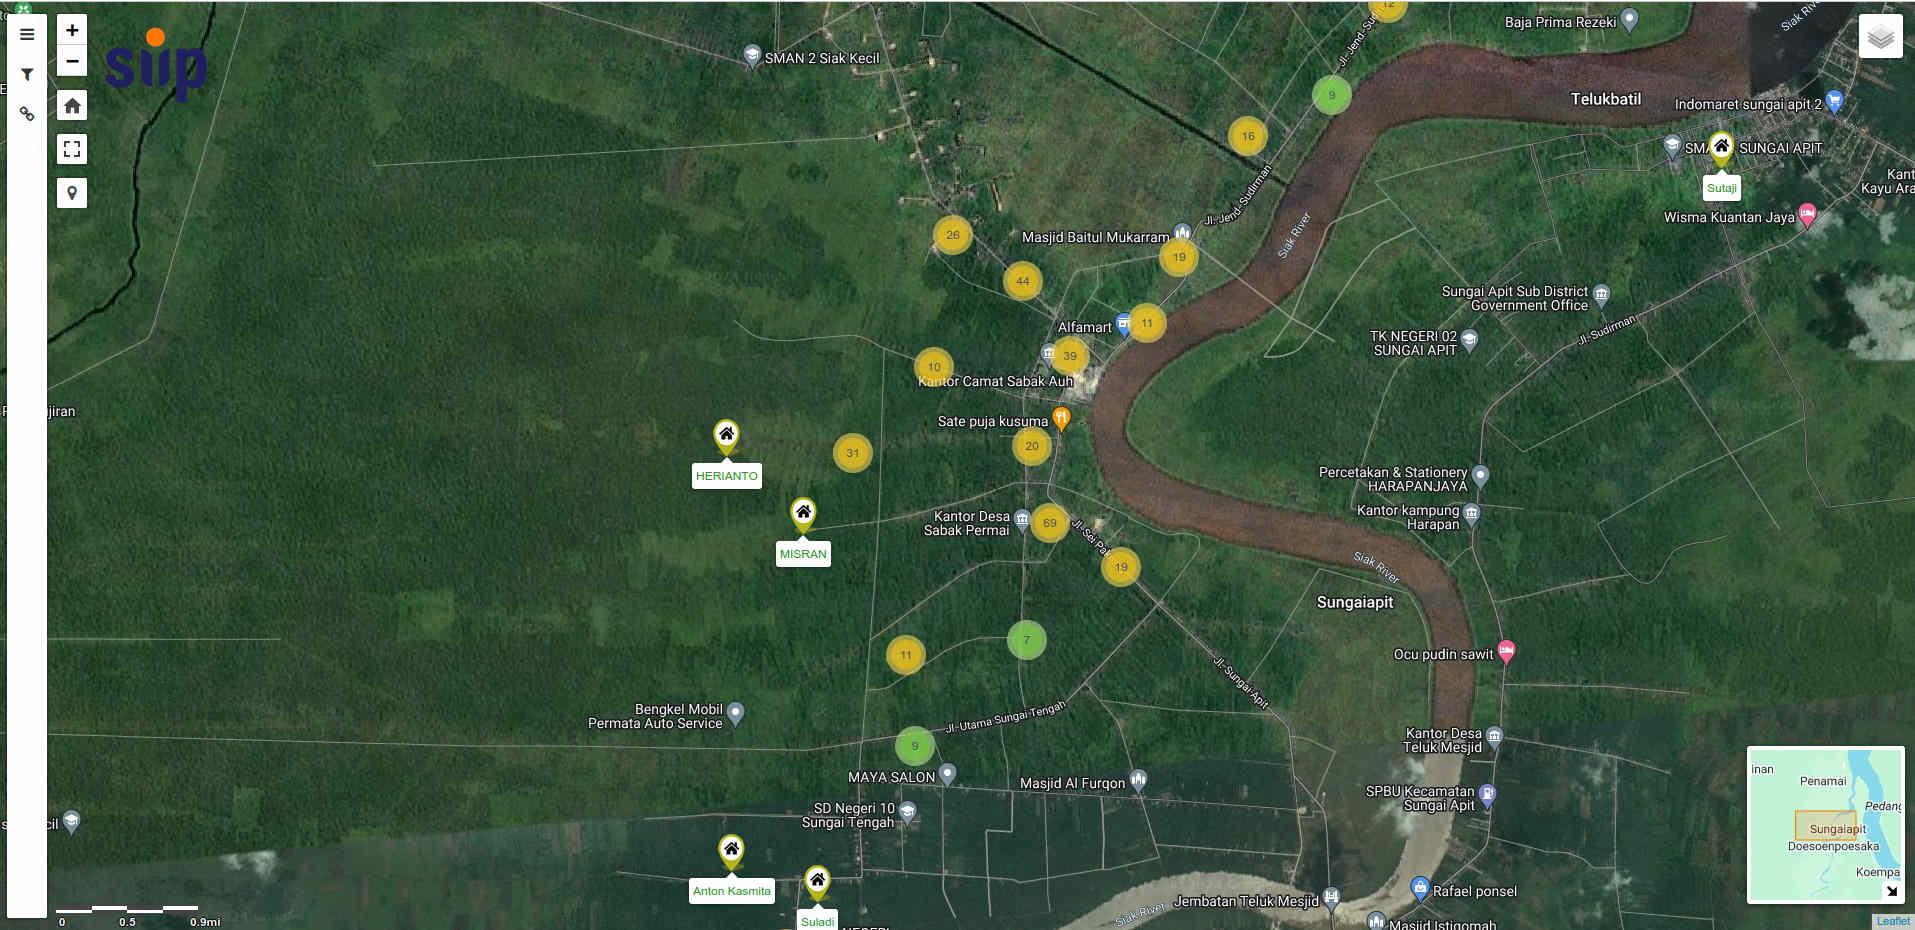Click the Bengkel Mobil Permata Auto Service pin

coord(735,714)
